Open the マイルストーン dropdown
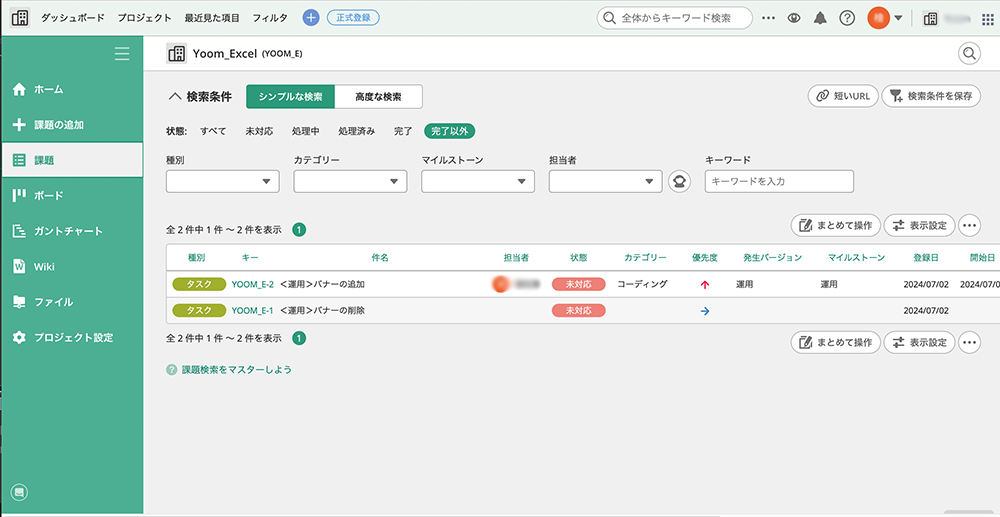The image size is (1000, 517). click(478, 181)
